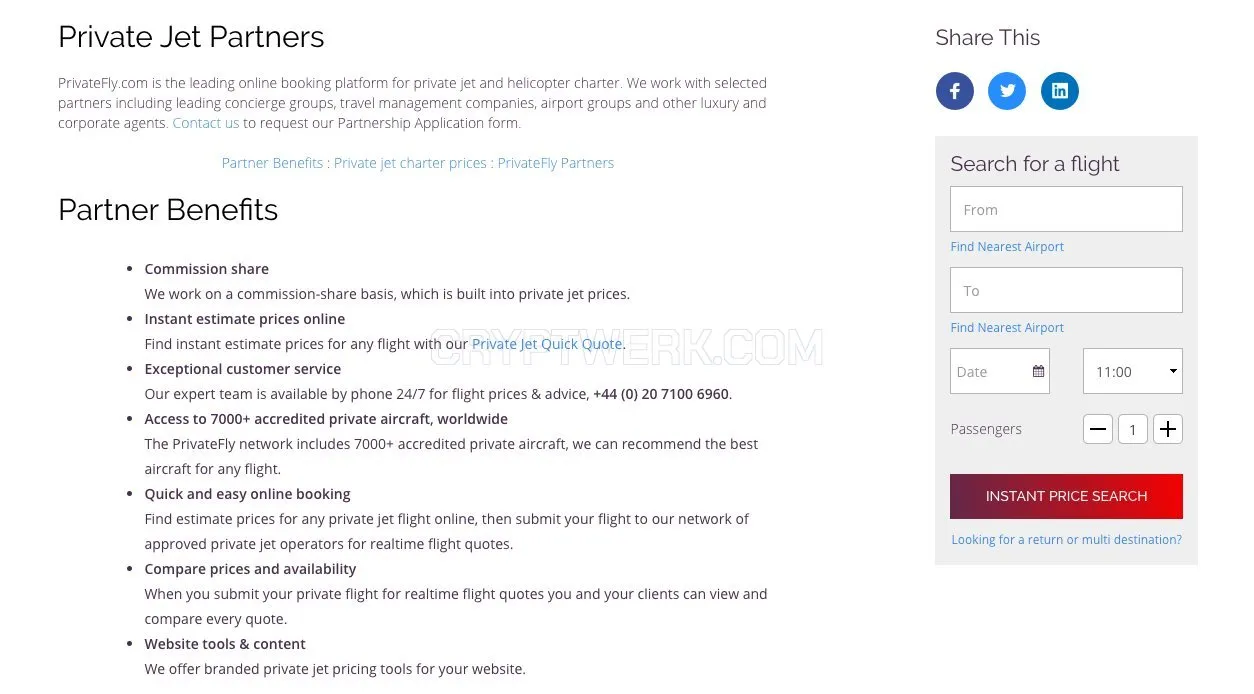Screen dimensions: 1254x694
Task: Increase passengers with the plus button
Action: (x=1168, y=429)
